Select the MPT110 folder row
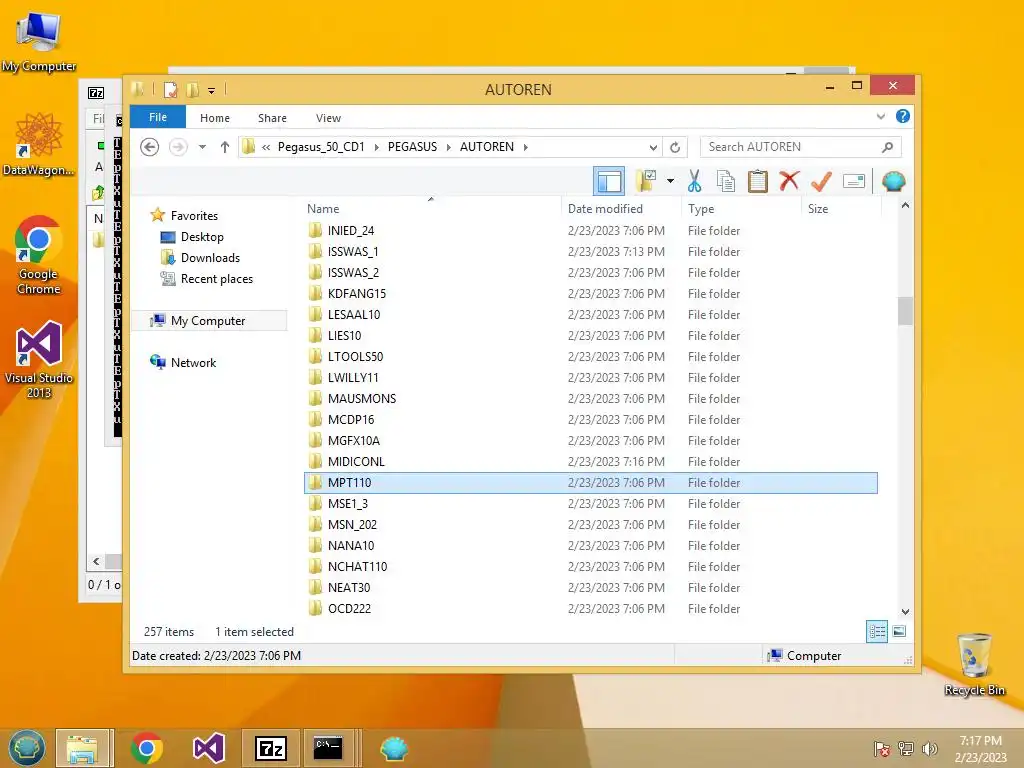1024x768 pixels. click(x=591, y=483)
